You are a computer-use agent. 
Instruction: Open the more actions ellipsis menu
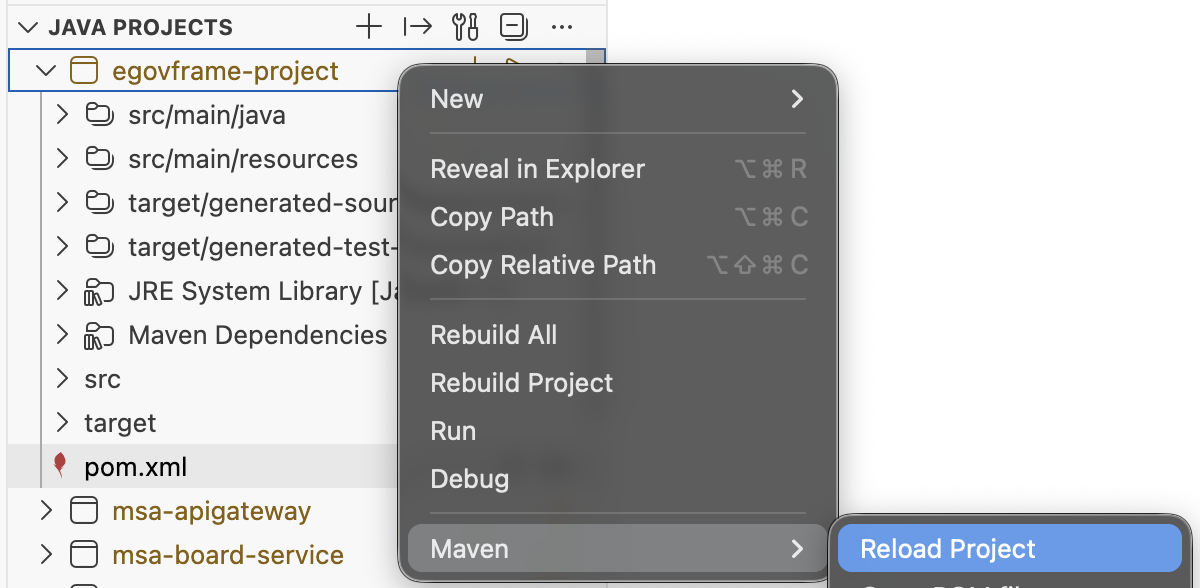click(561, 27)
